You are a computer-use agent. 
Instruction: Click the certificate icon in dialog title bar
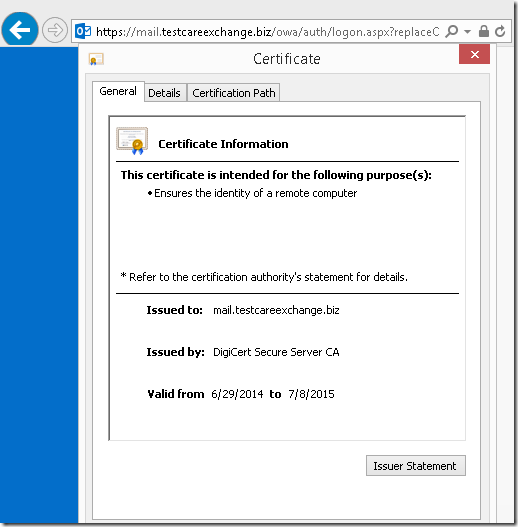coord(96,59)
